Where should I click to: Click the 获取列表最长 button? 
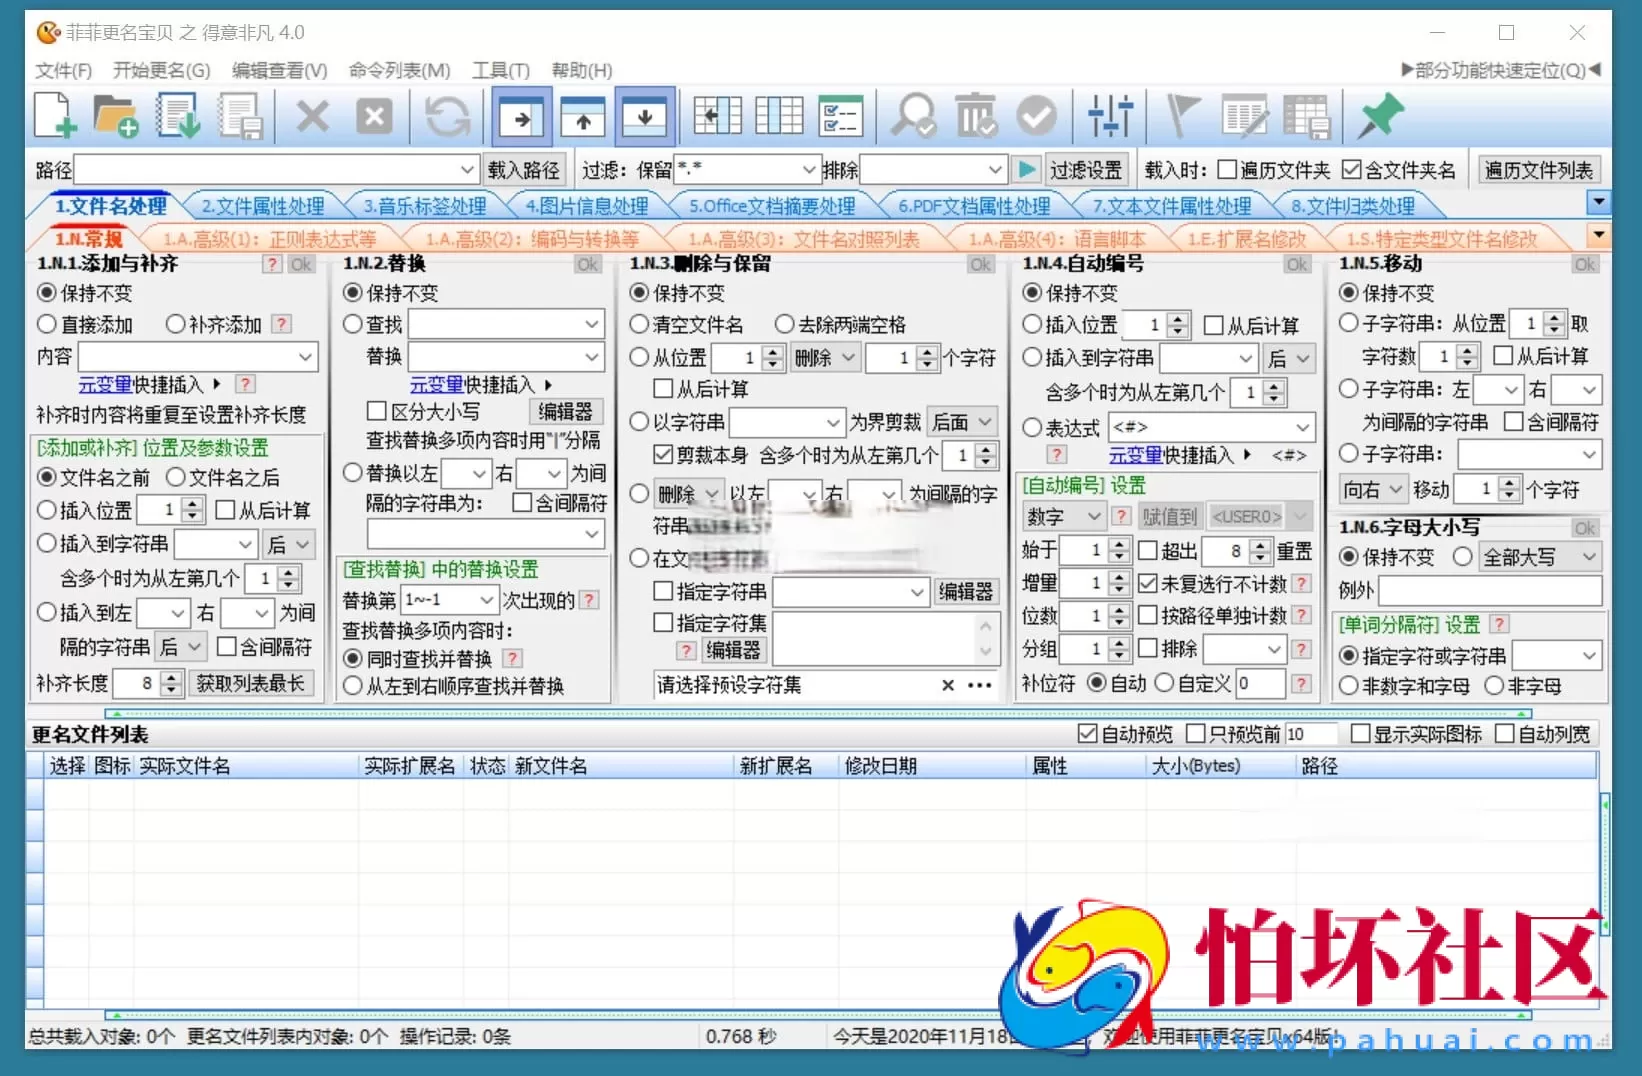[x=250, y=683]
